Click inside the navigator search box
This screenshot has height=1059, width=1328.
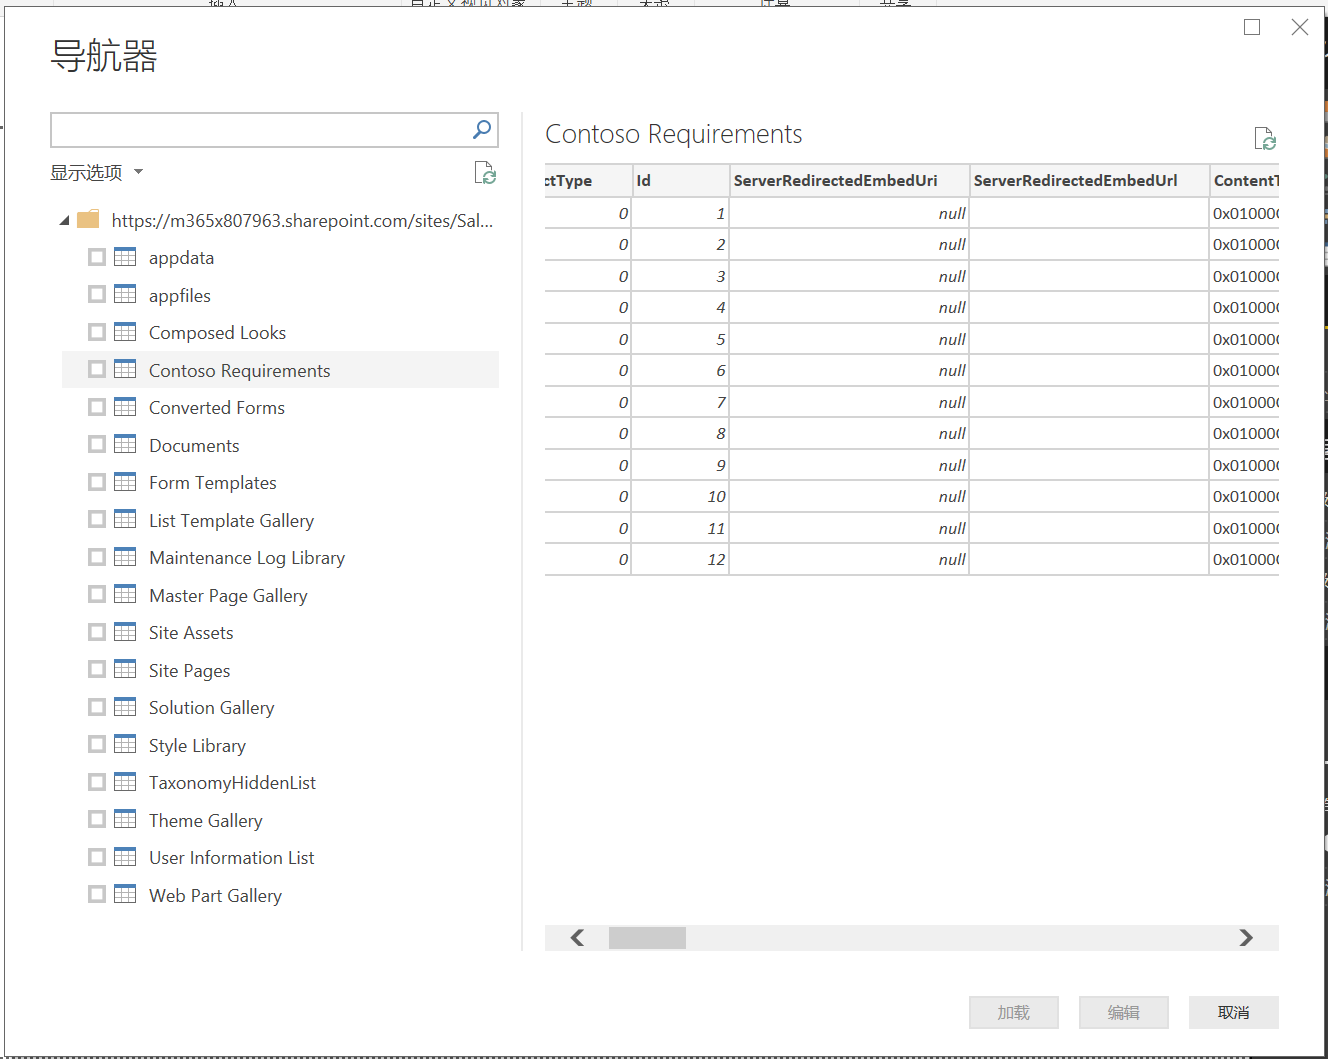pyautogui.click(x=260, y=130)
